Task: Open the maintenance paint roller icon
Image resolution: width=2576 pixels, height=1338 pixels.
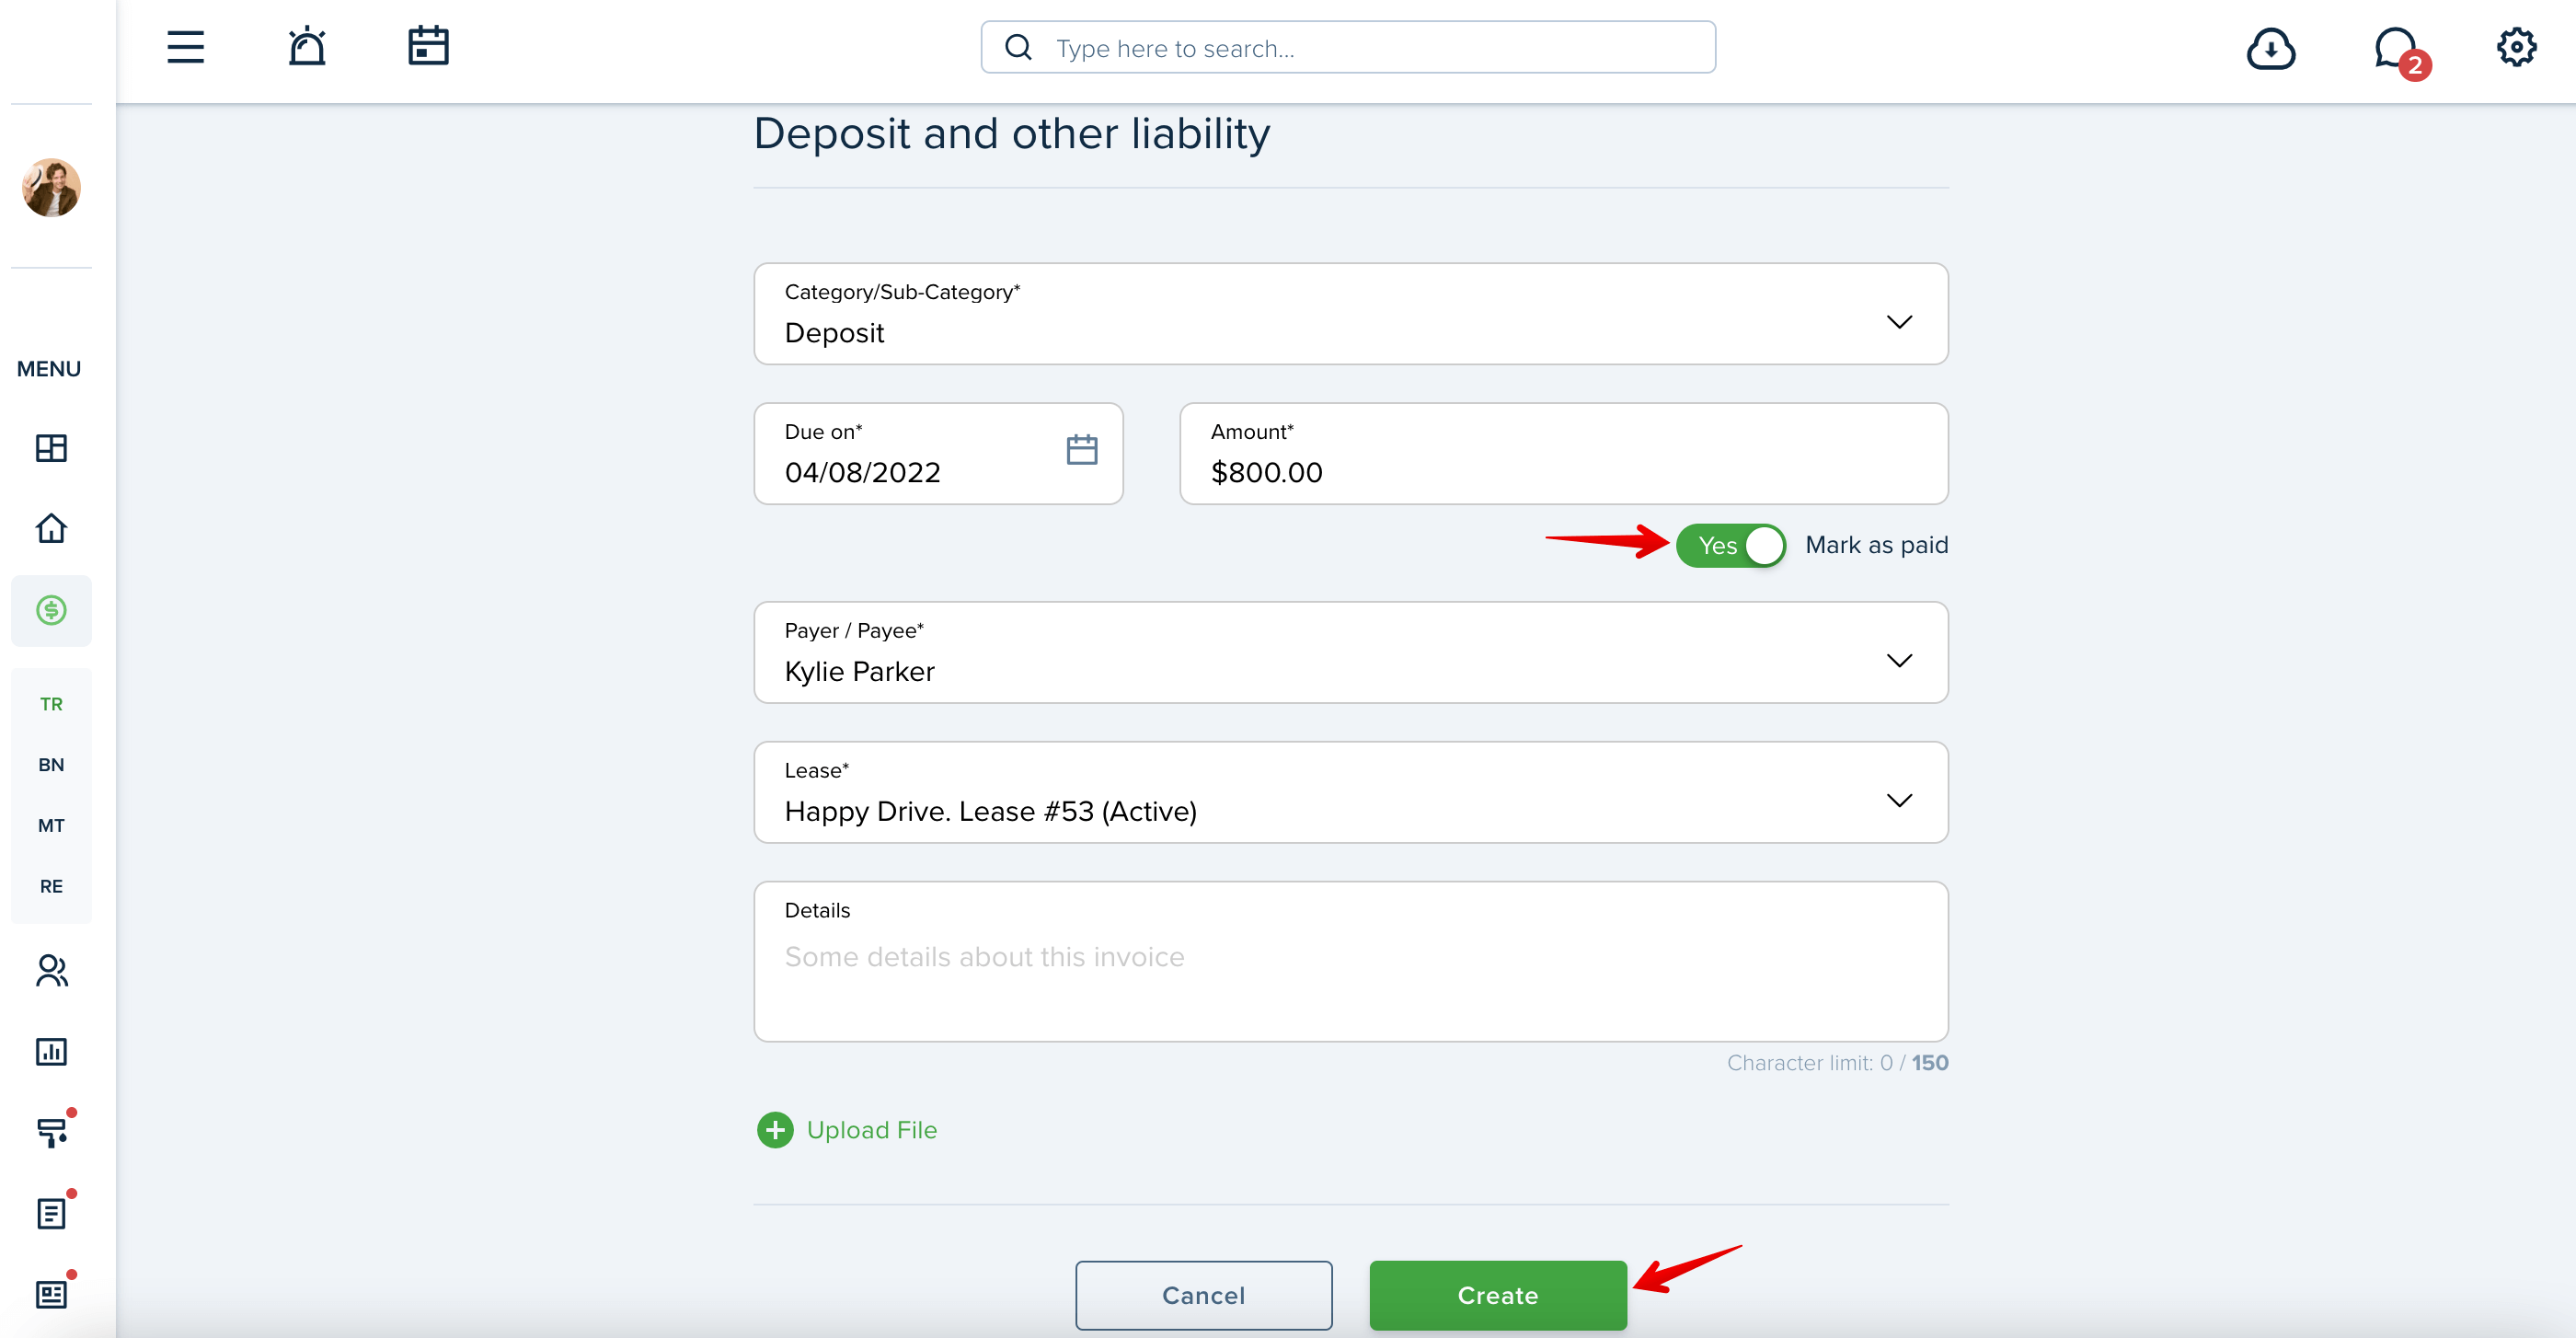Action: click(x=53, y=1131)
